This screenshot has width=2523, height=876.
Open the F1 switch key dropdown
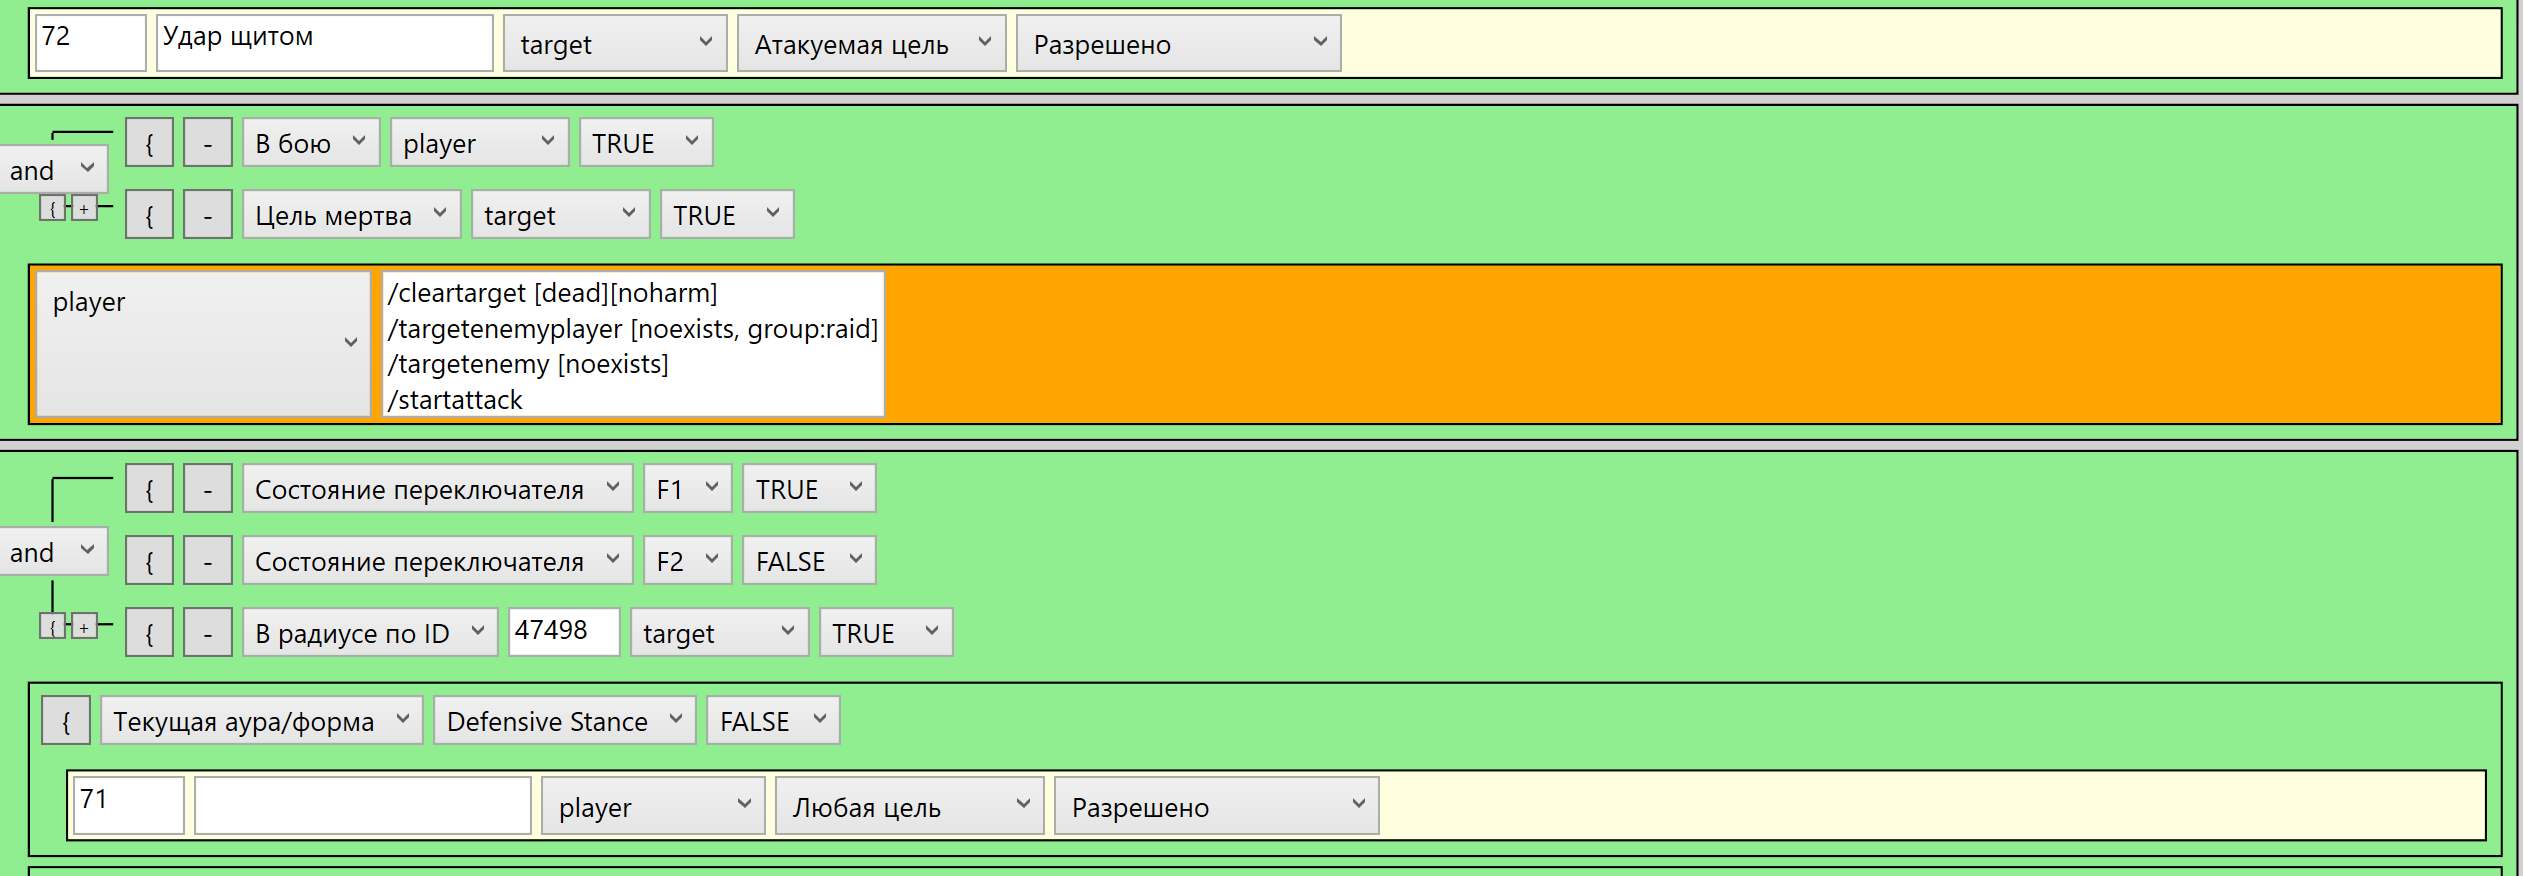[687, 489]
